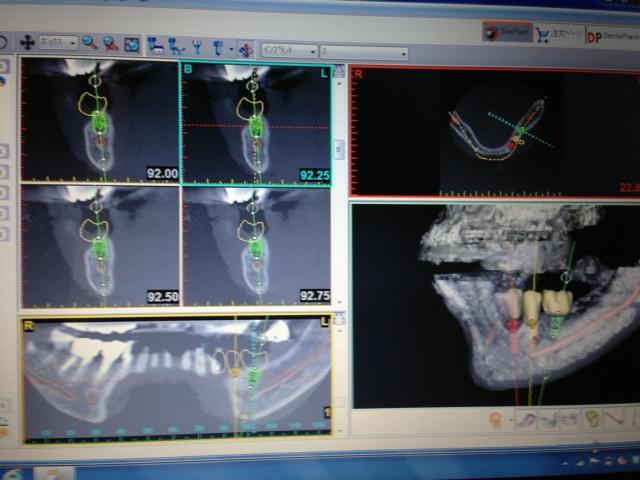
Task: Toggle the red nerve line icon below 3D view
Action: (613, 417)
